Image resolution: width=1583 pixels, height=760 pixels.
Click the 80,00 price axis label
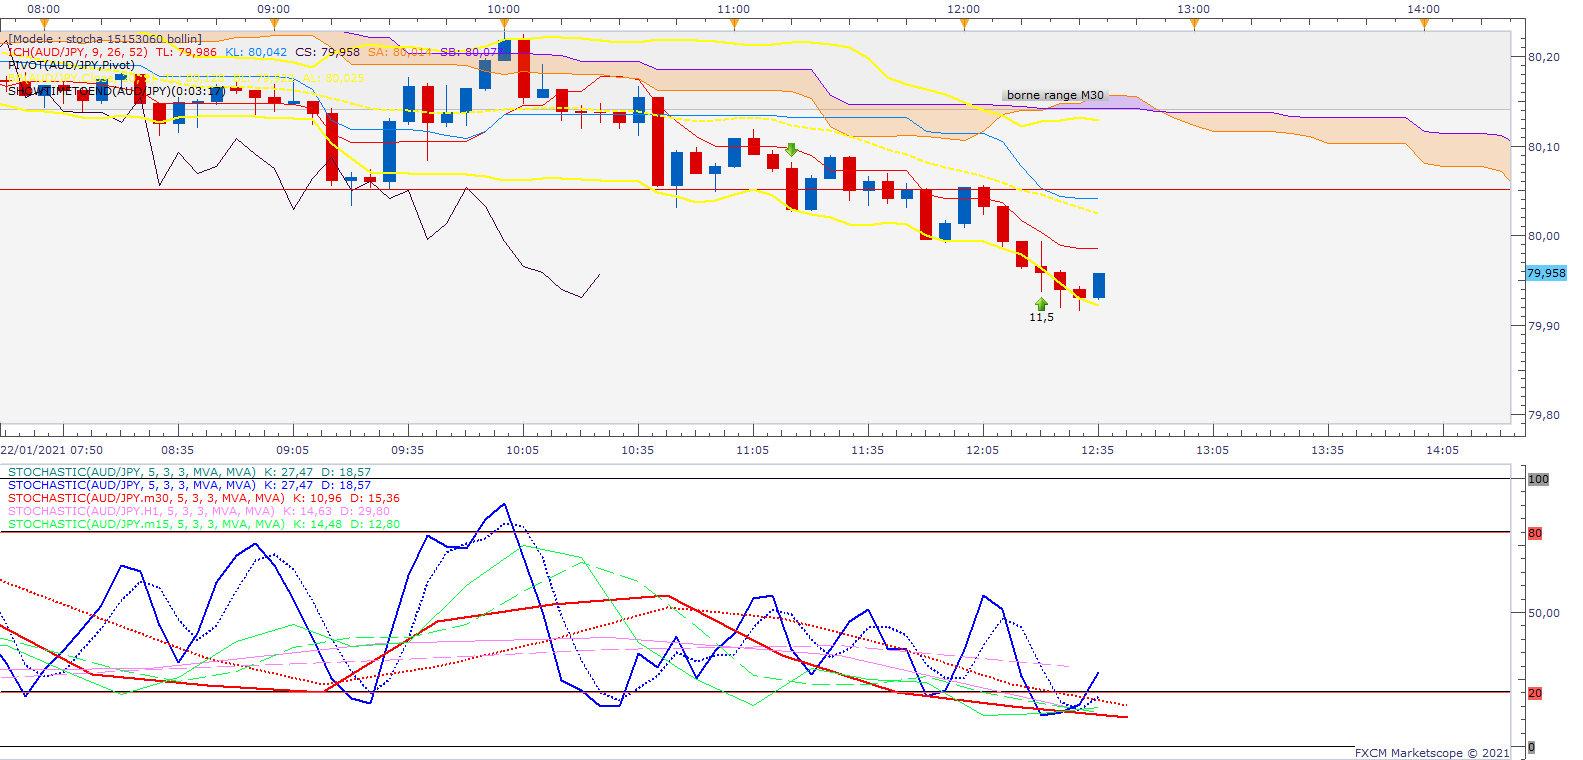(1544, 236)
